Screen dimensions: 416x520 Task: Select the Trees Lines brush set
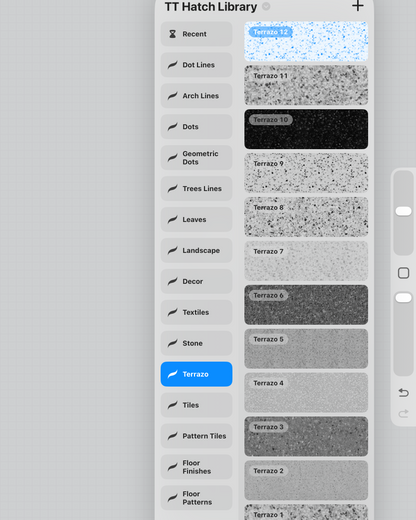point(196,189)
